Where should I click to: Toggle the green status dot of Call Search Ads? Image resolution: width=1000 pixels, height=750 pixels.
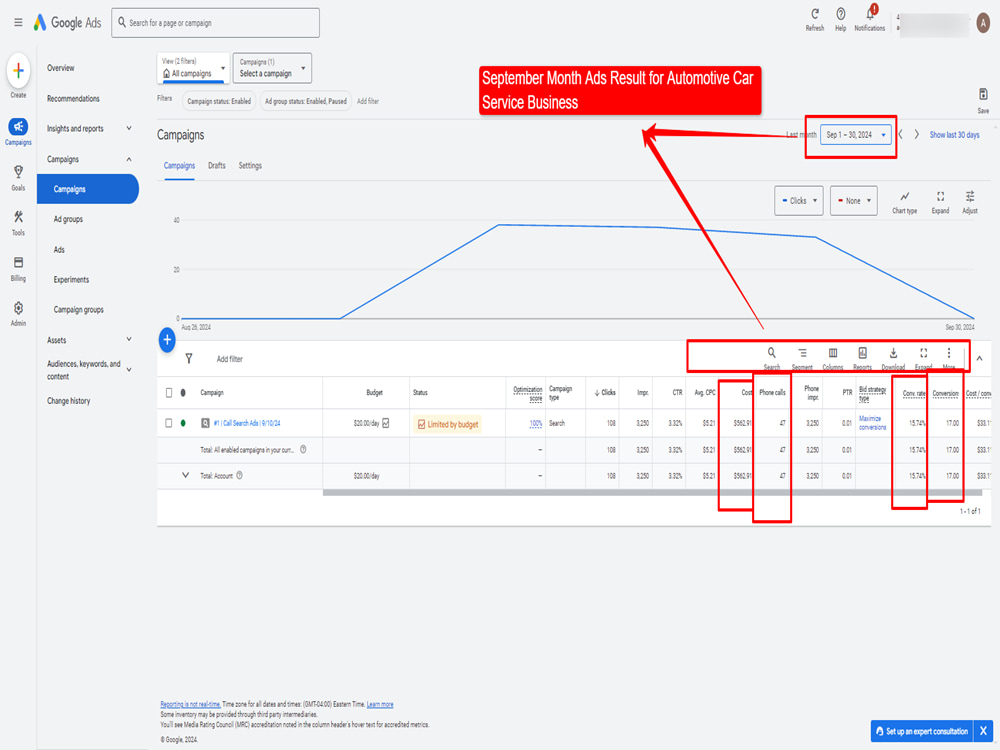pos(183,423)
